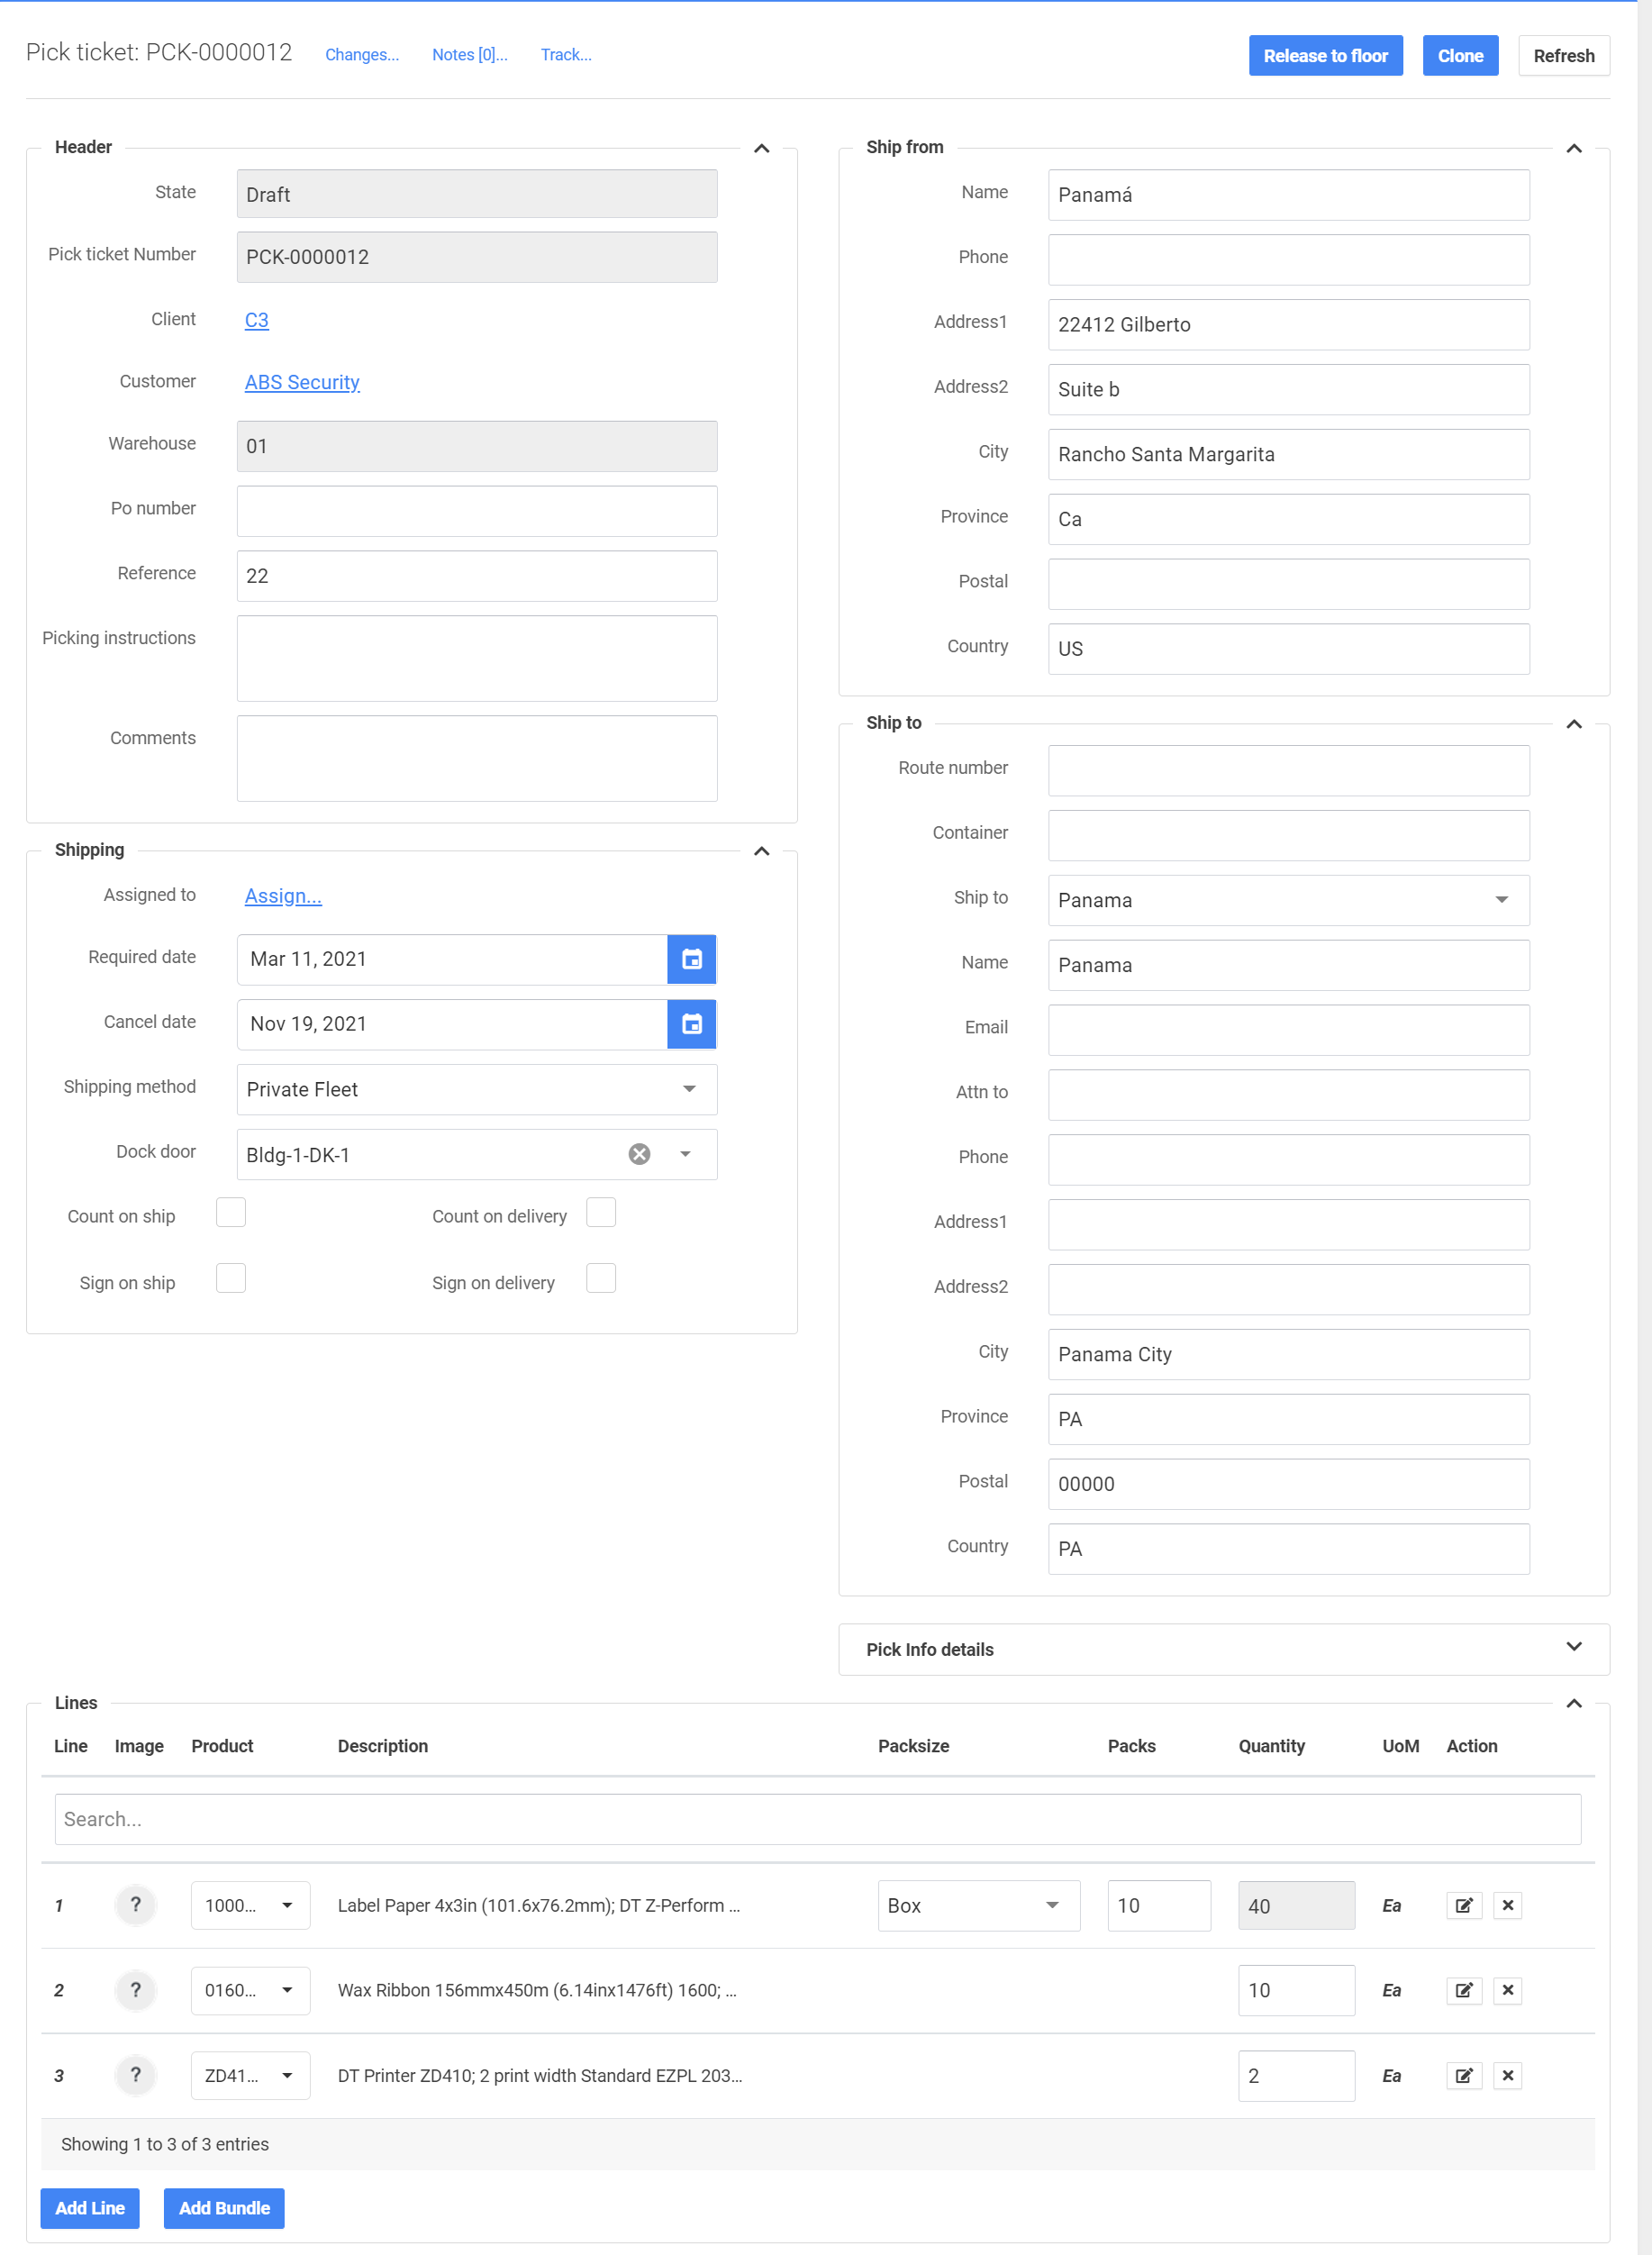The width and height of the screenshot is (1652, 2255).
Task: Delete line 2 Wax Ribbon entry
Action: (1507, 1990)
